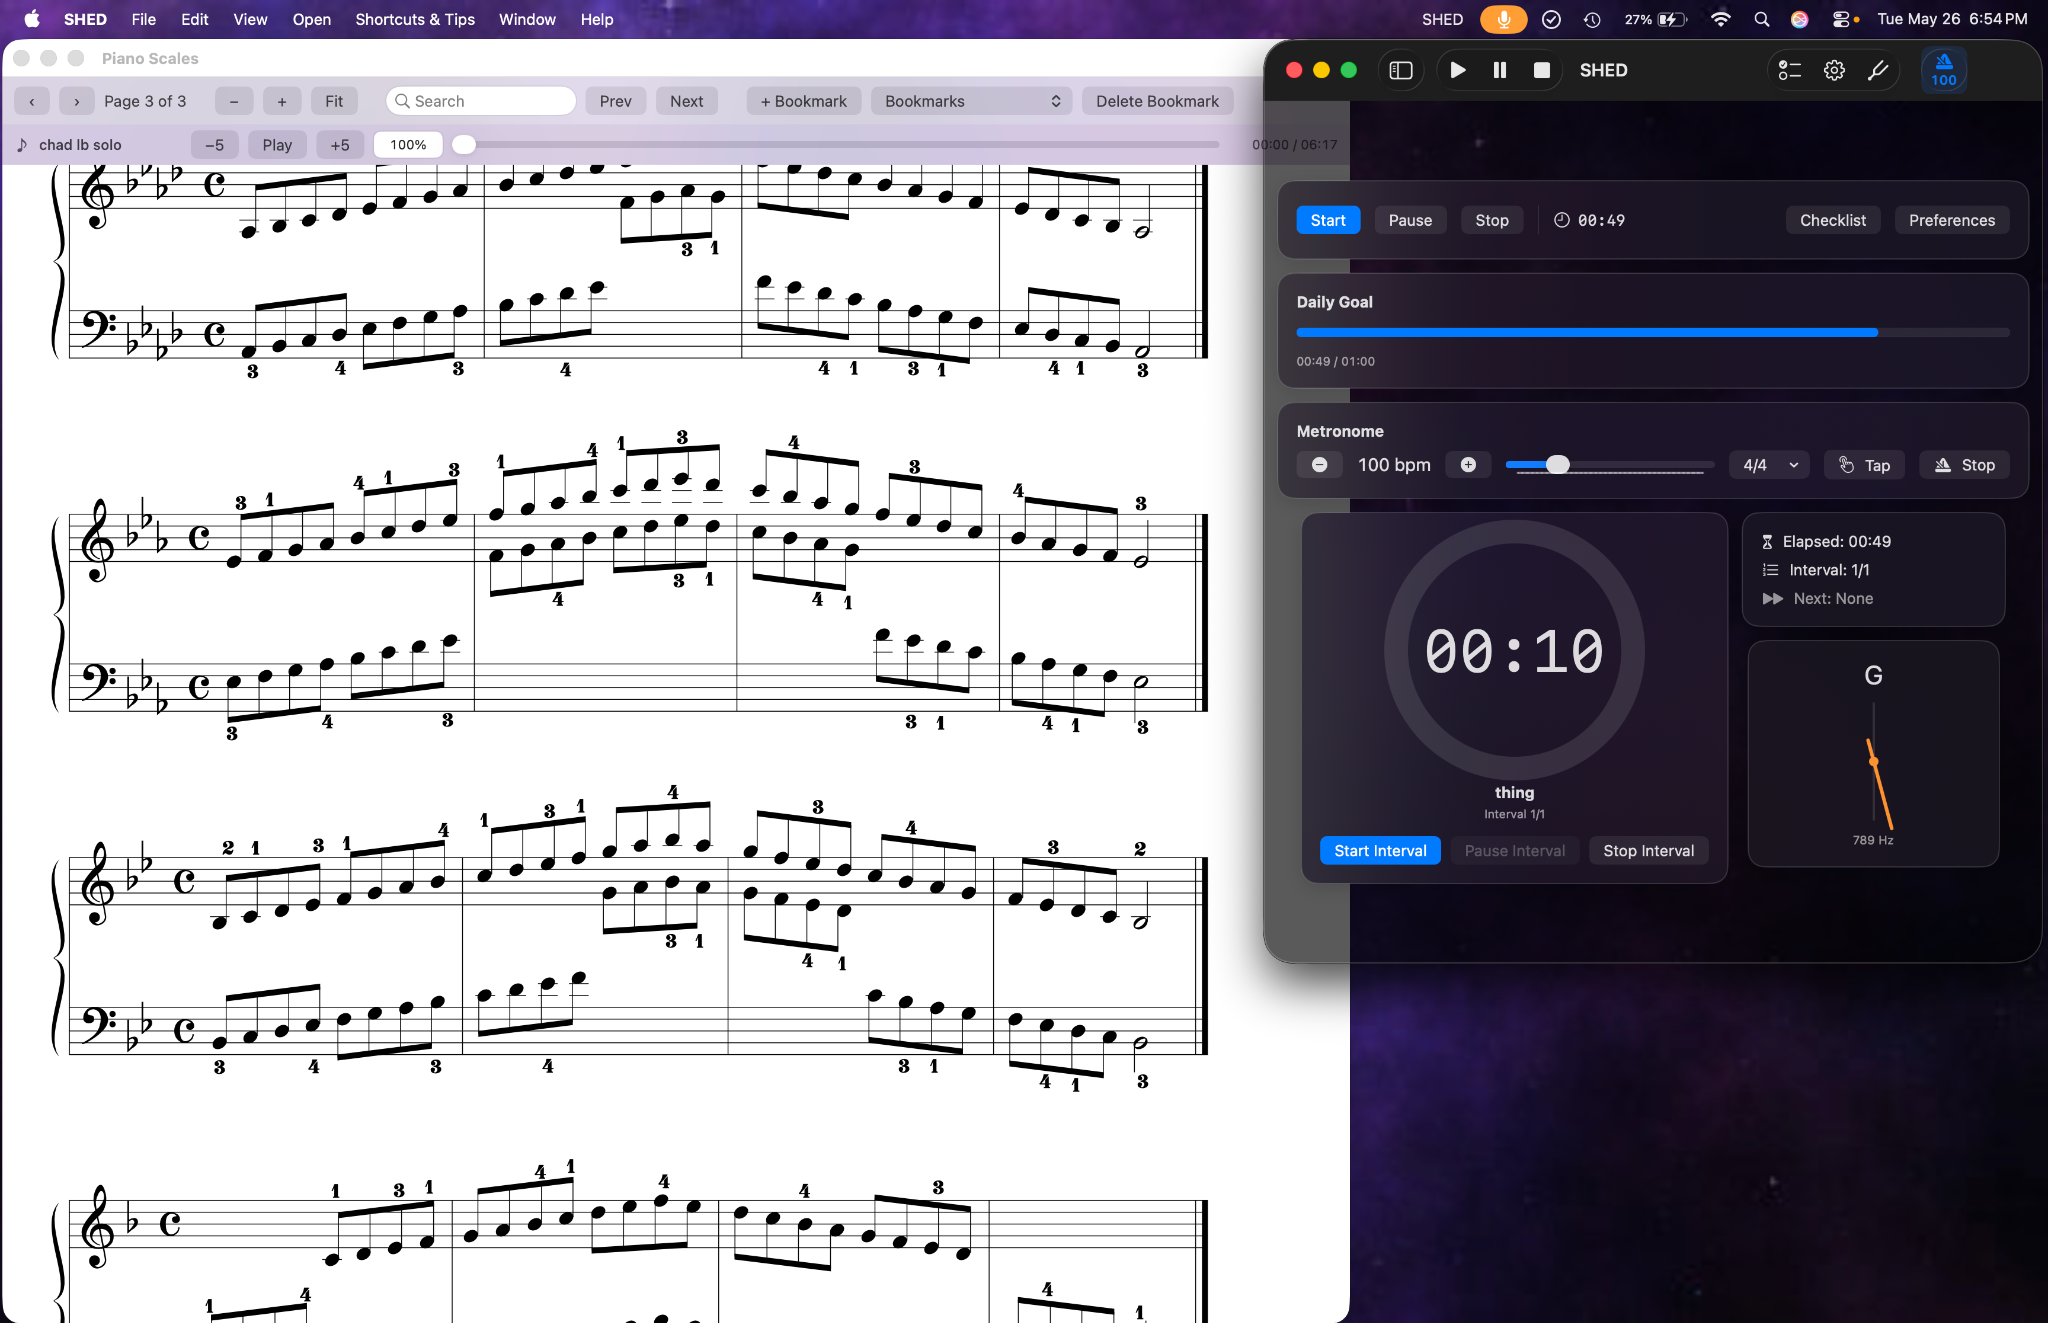2048x1323 pixels.
Task: Click the play icon in SHED titlebar
Action: 1458,70
